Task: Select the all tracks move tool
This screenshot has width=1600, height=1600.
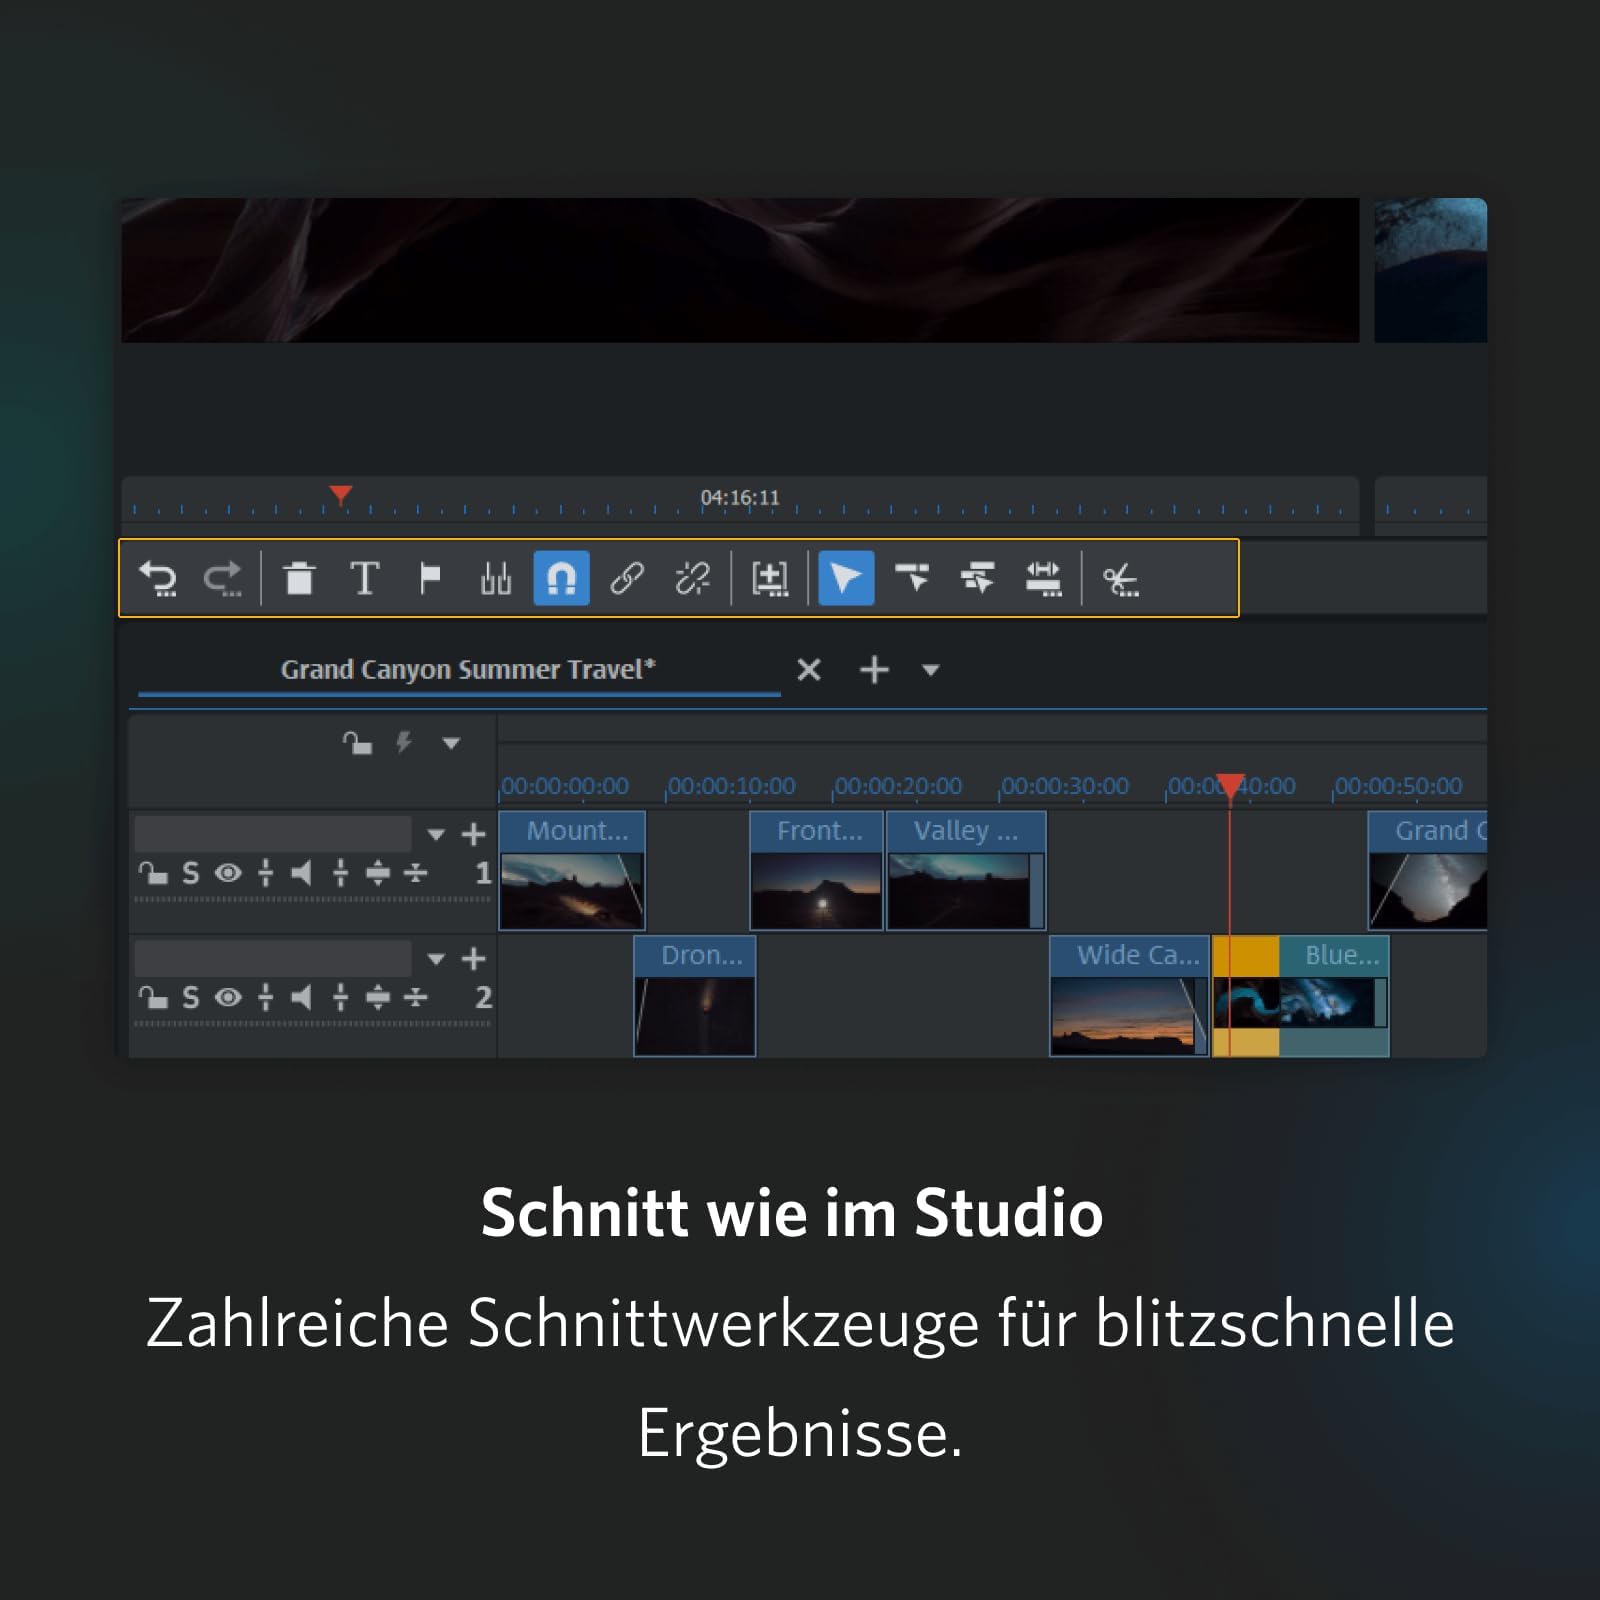Action: (977, 577)
